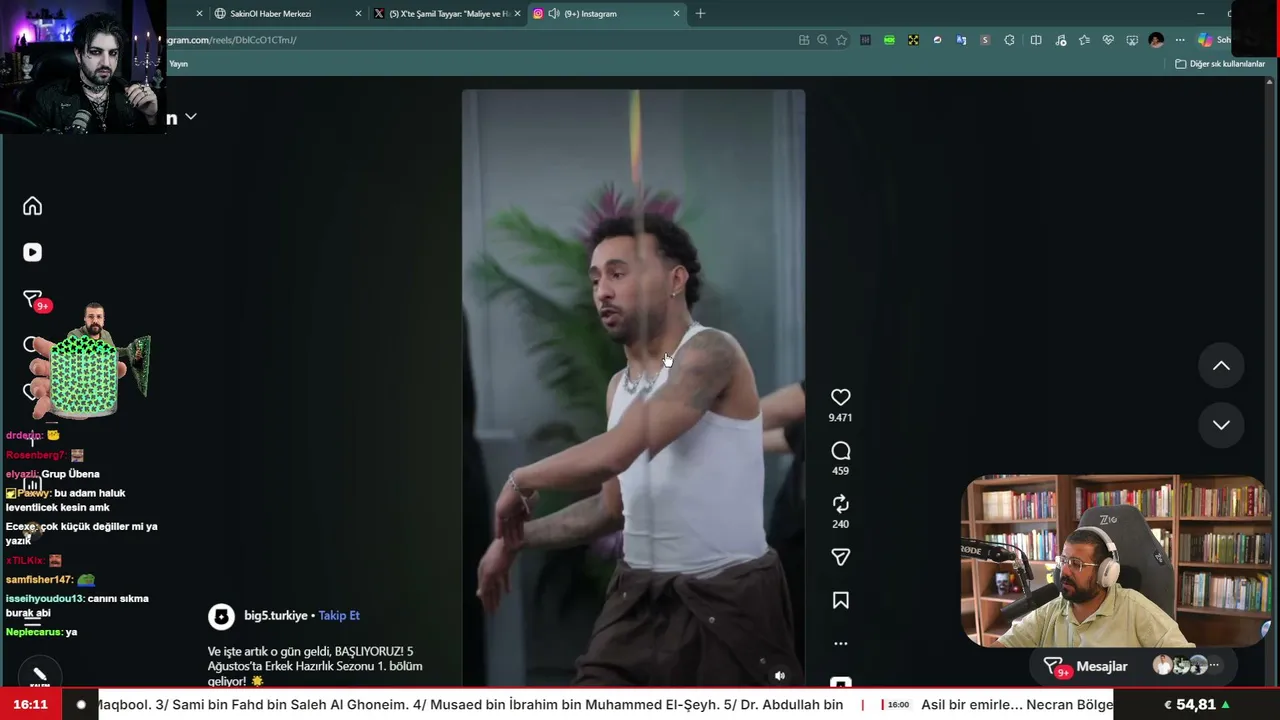Open the browser settings three-dot menu
The image size is (1280, 720).
click(x=1180, y=40)
